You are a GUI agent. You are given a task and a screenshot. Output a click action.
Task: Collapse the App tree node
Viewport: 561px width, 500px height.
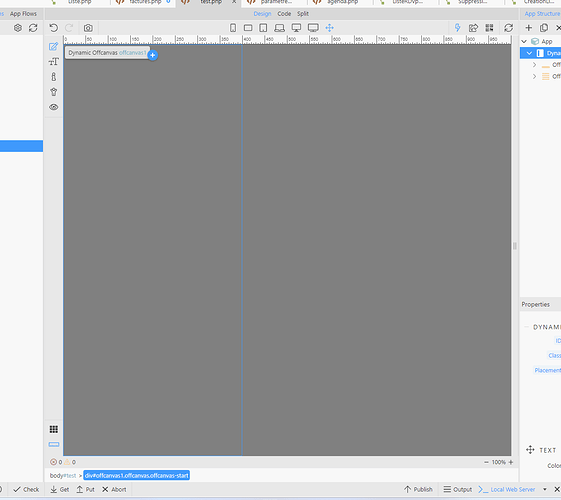coord(524,41)
